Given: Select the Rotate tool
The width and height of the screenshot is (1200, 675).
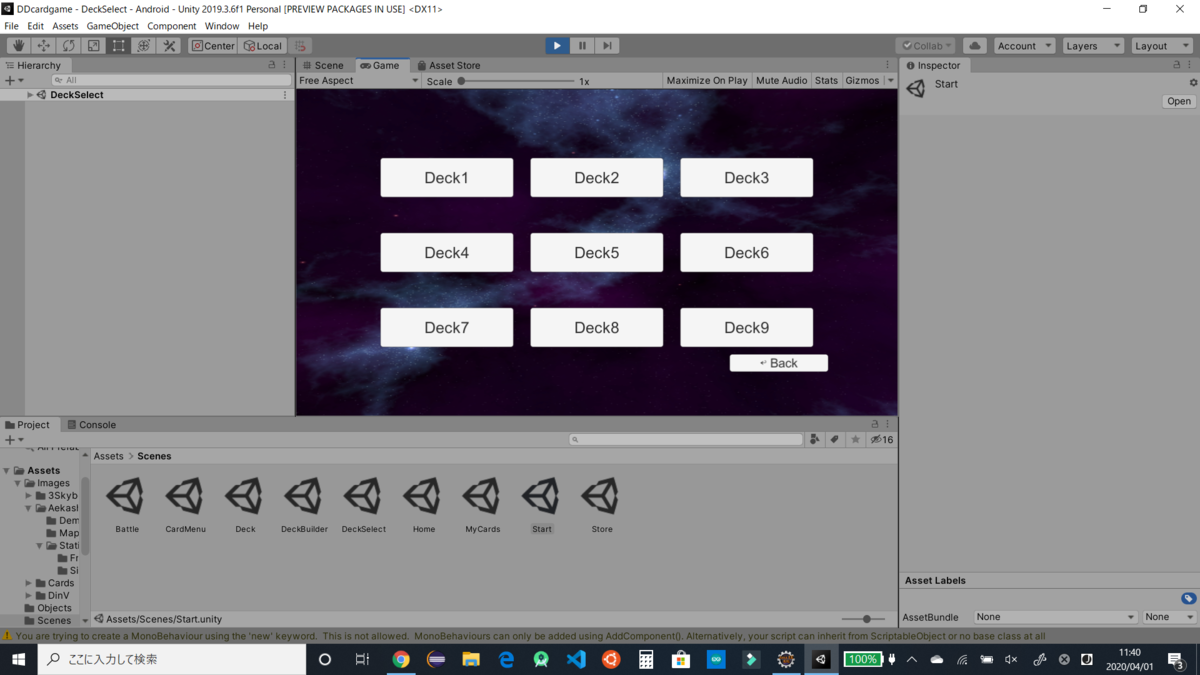Looking at the screenshot, I should pyautogui.click(x=68, y=46).
